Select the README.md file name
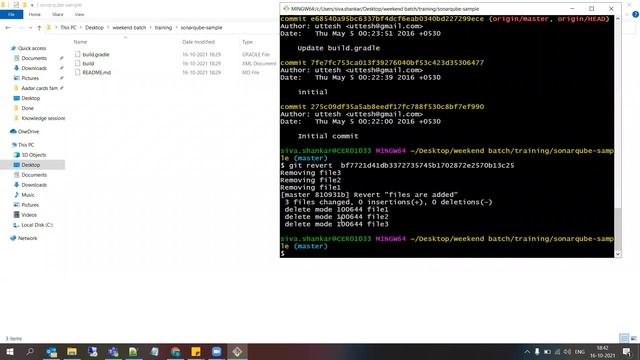The width and height of the screenshot is (640, 360). click(x=97, y=72)
